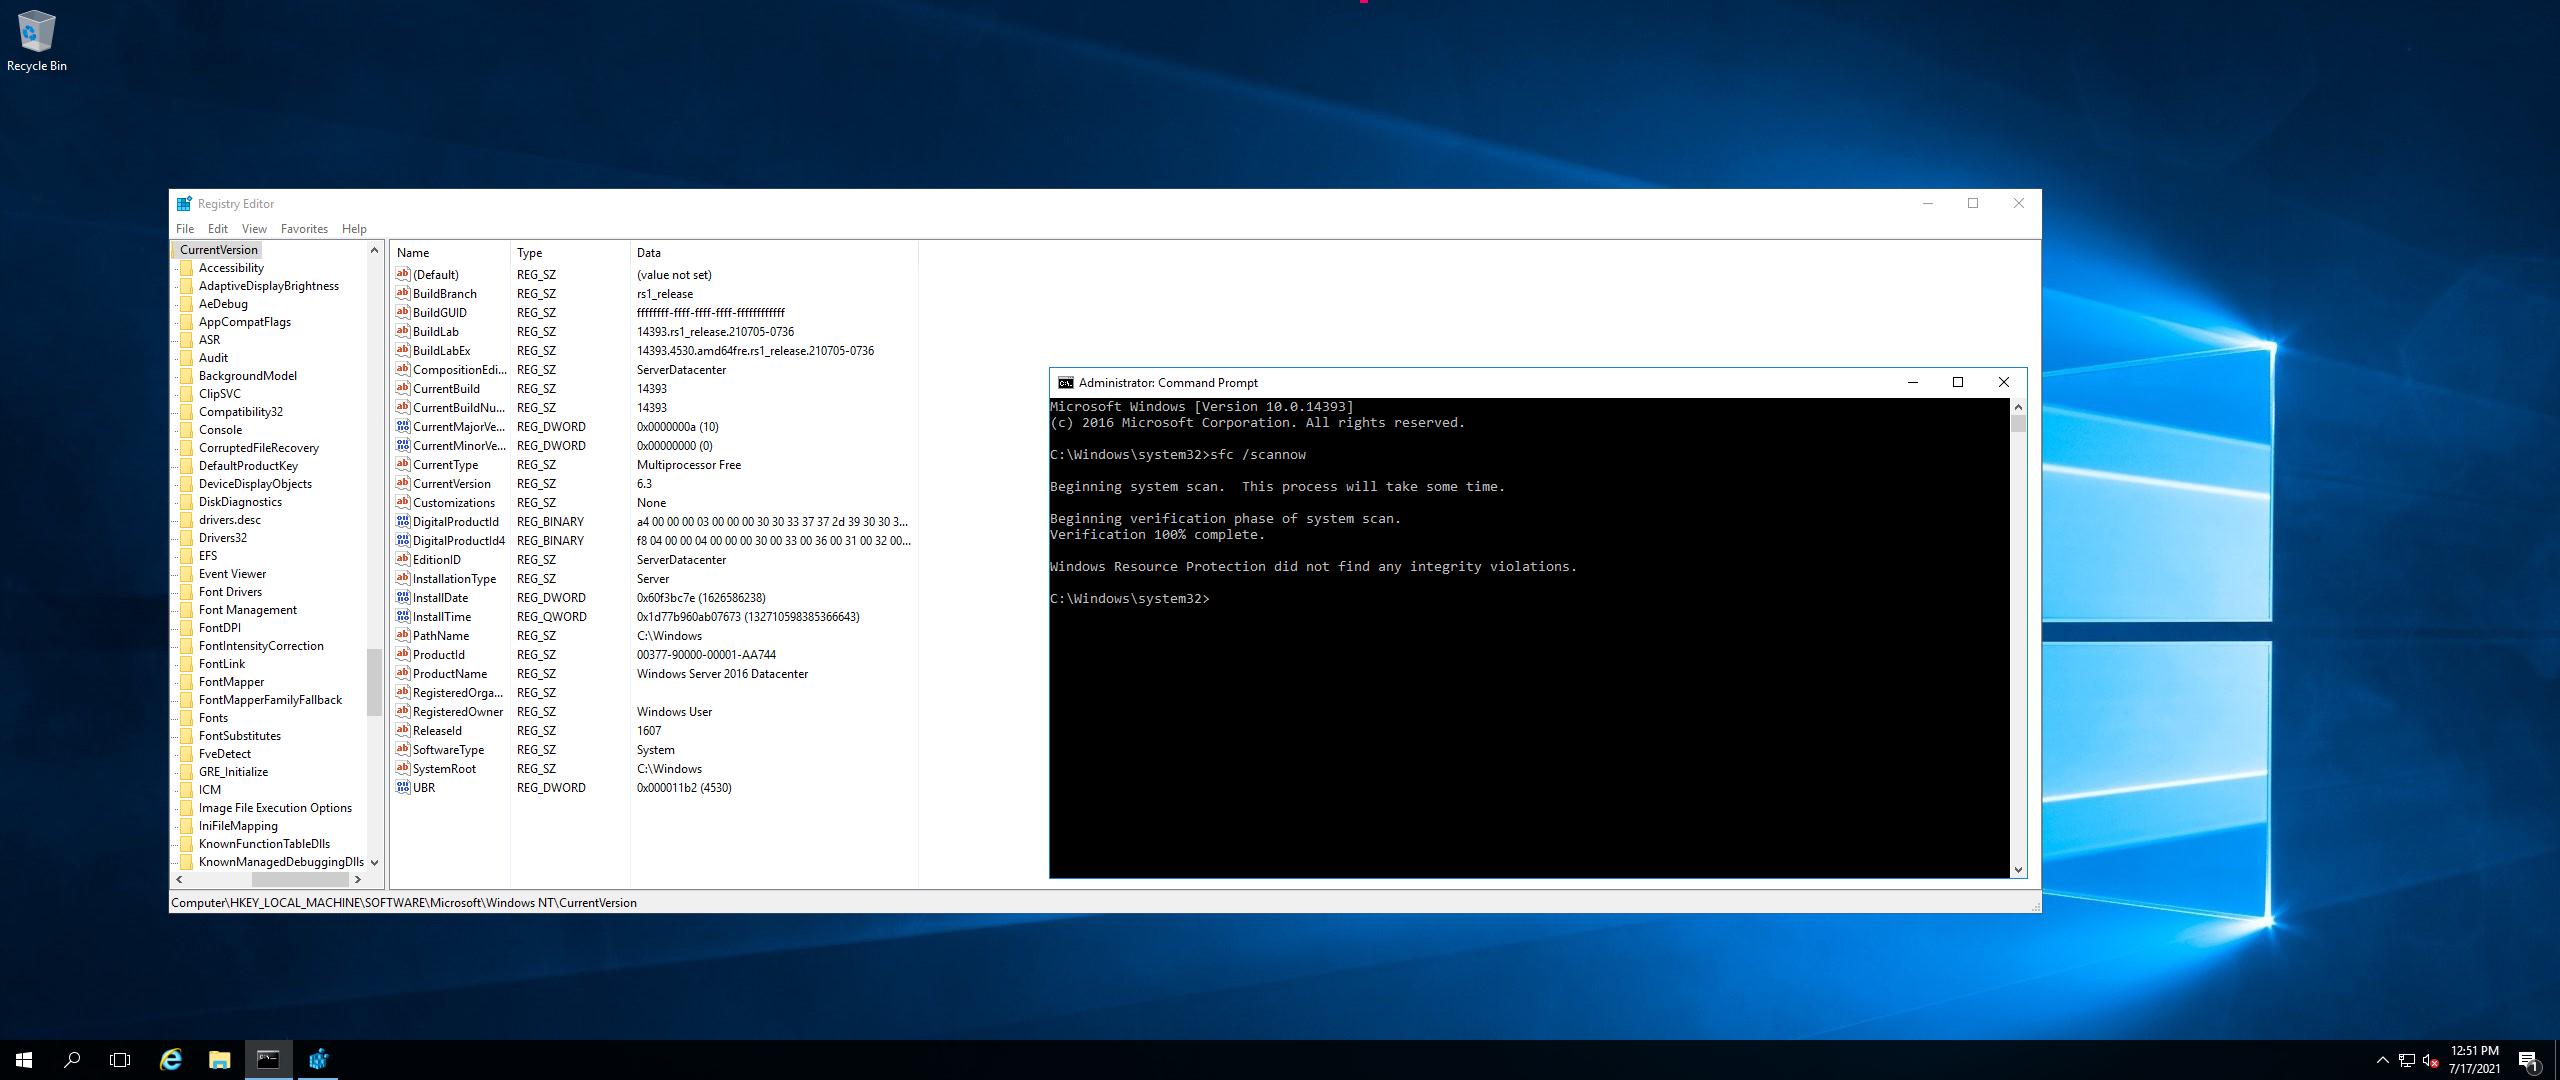
Task: Select the BuildBranch string value icon
Action: click(402, 293)
